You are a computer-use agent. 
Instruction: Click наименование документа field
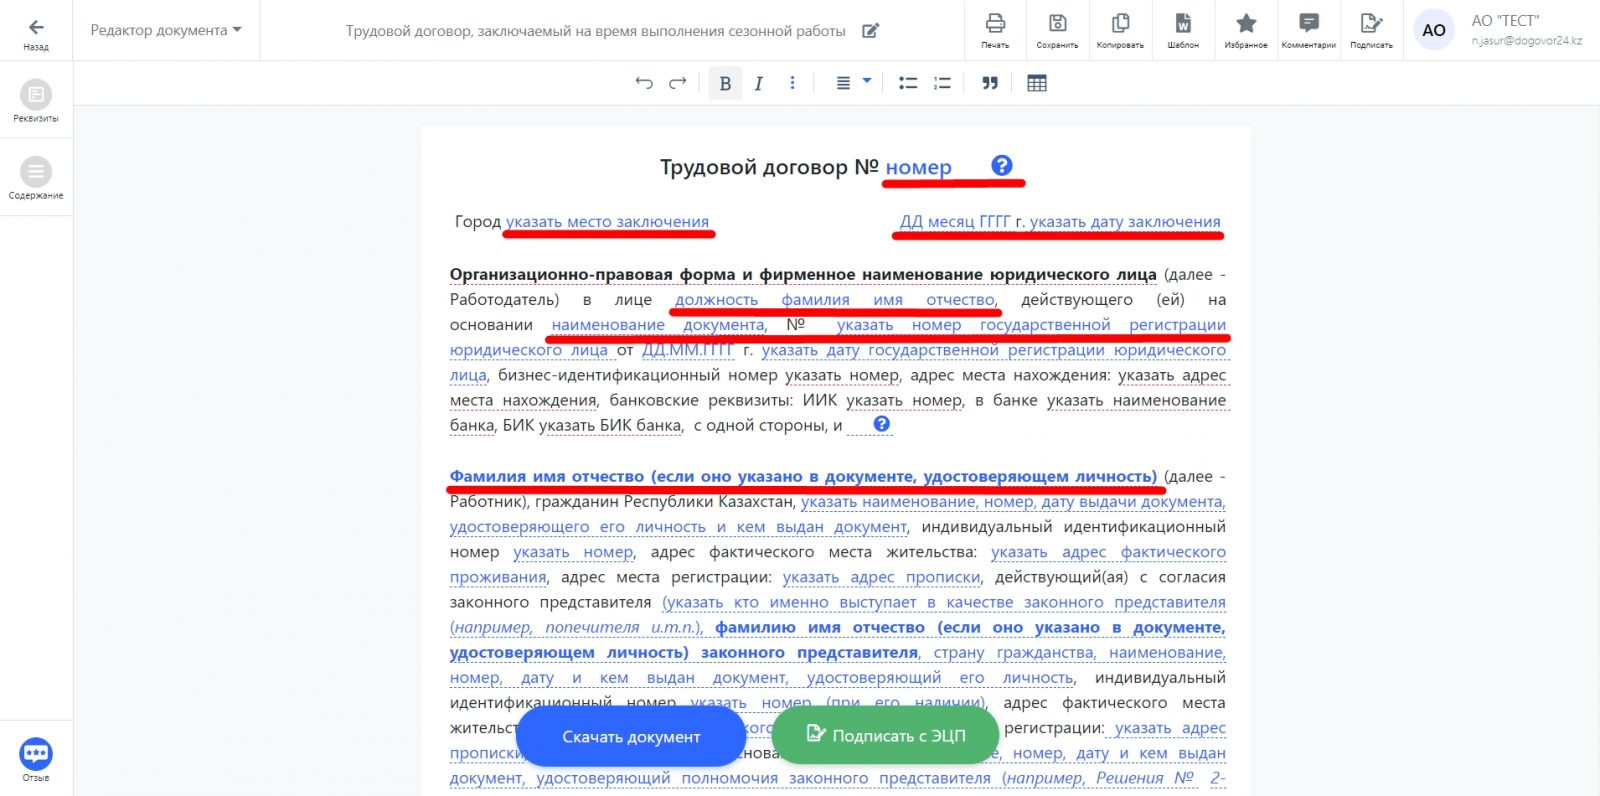(658, 324)
